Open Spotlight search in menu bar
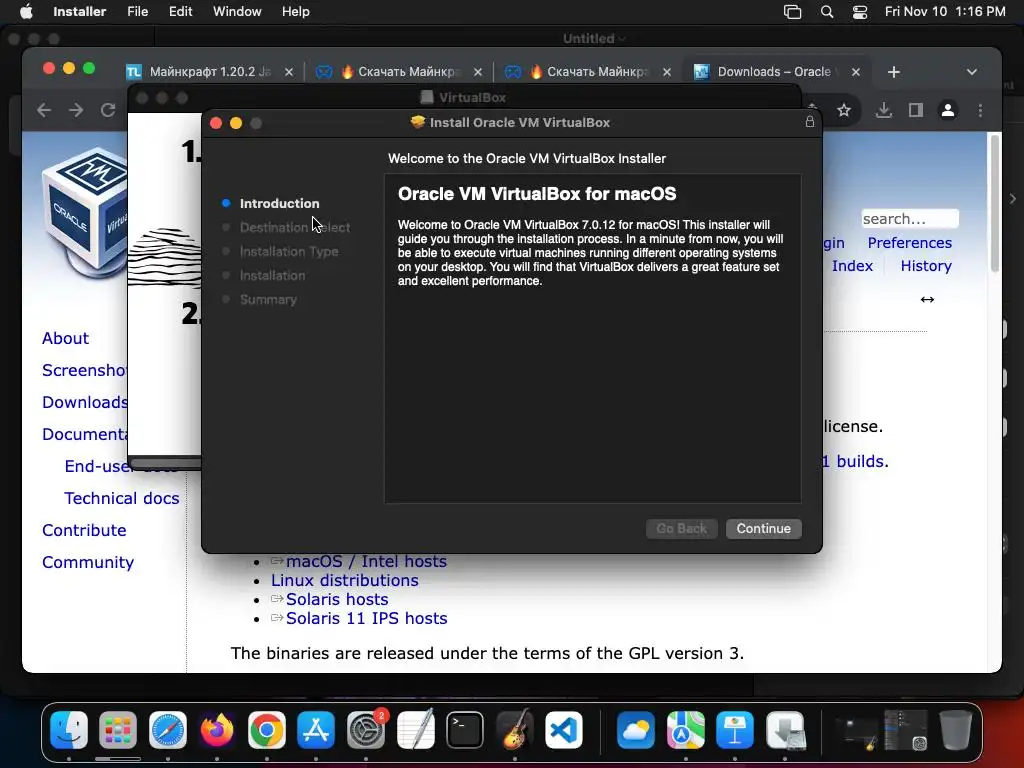Image resolution: width=1024 pixels, height=768 pixels. pyautogui.click(x=827, y=12)
